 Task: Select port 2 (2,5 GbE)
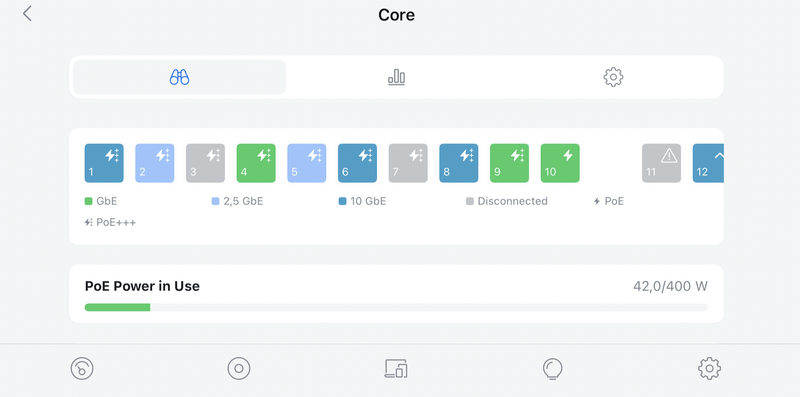[x=155, y=163]
